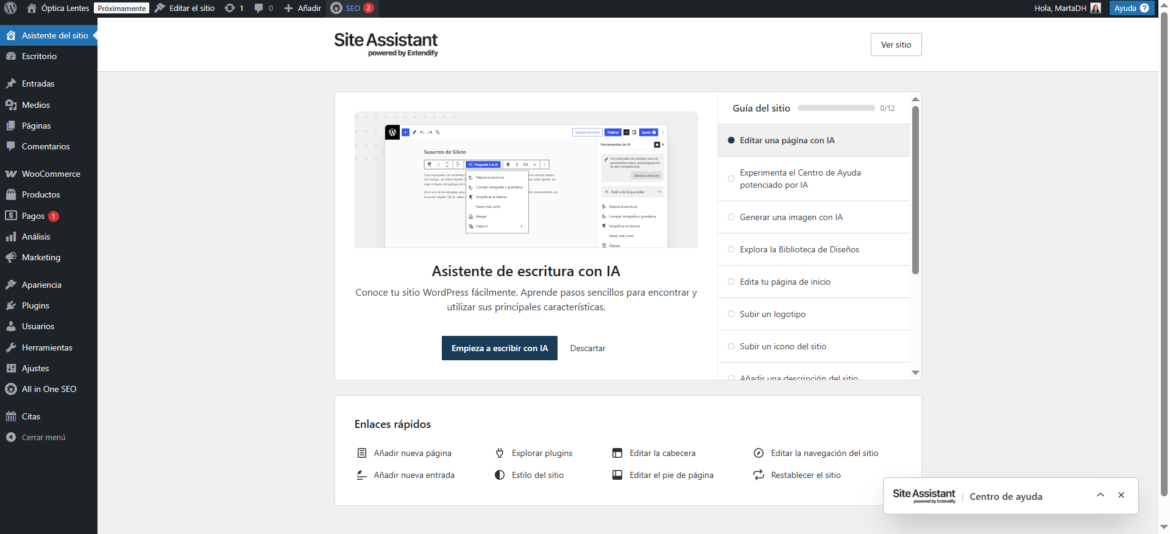The width and height of the screenshot is (1170, 534).
Task: Click the MartaDH avatar picture
Action: pyautogui.click(x=1095, y=8)
